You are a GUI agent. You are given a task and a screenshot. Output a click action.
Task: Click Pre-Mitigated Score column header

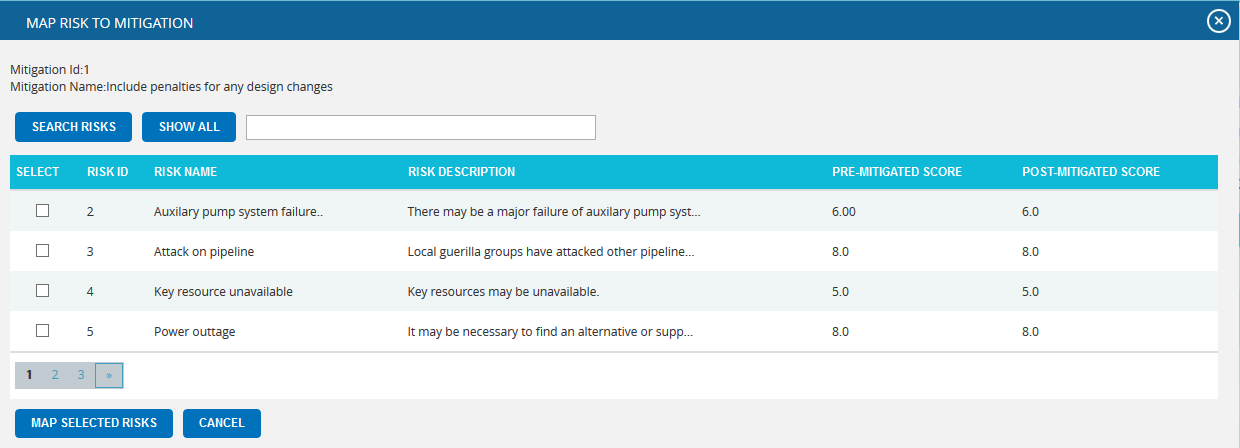coord(897,172)
